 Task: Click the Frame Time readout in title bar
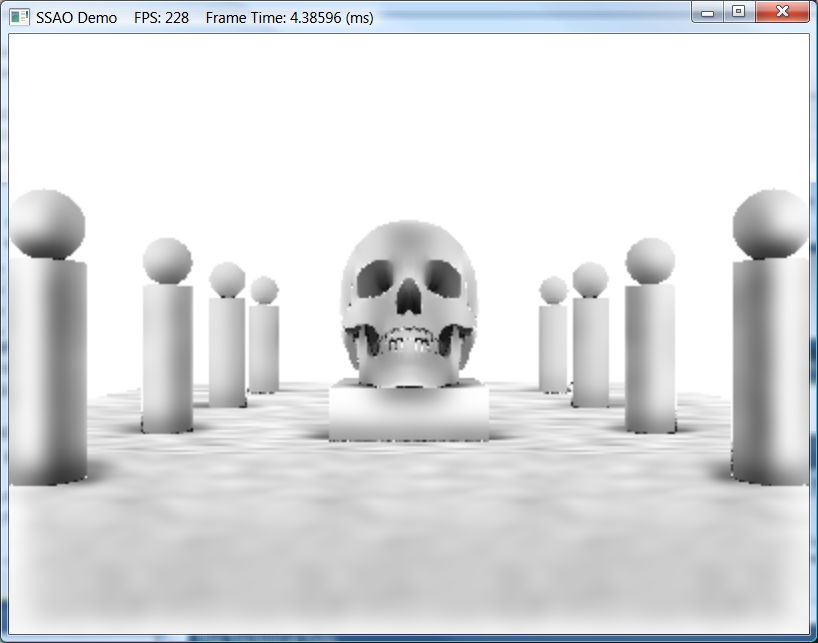289,18
